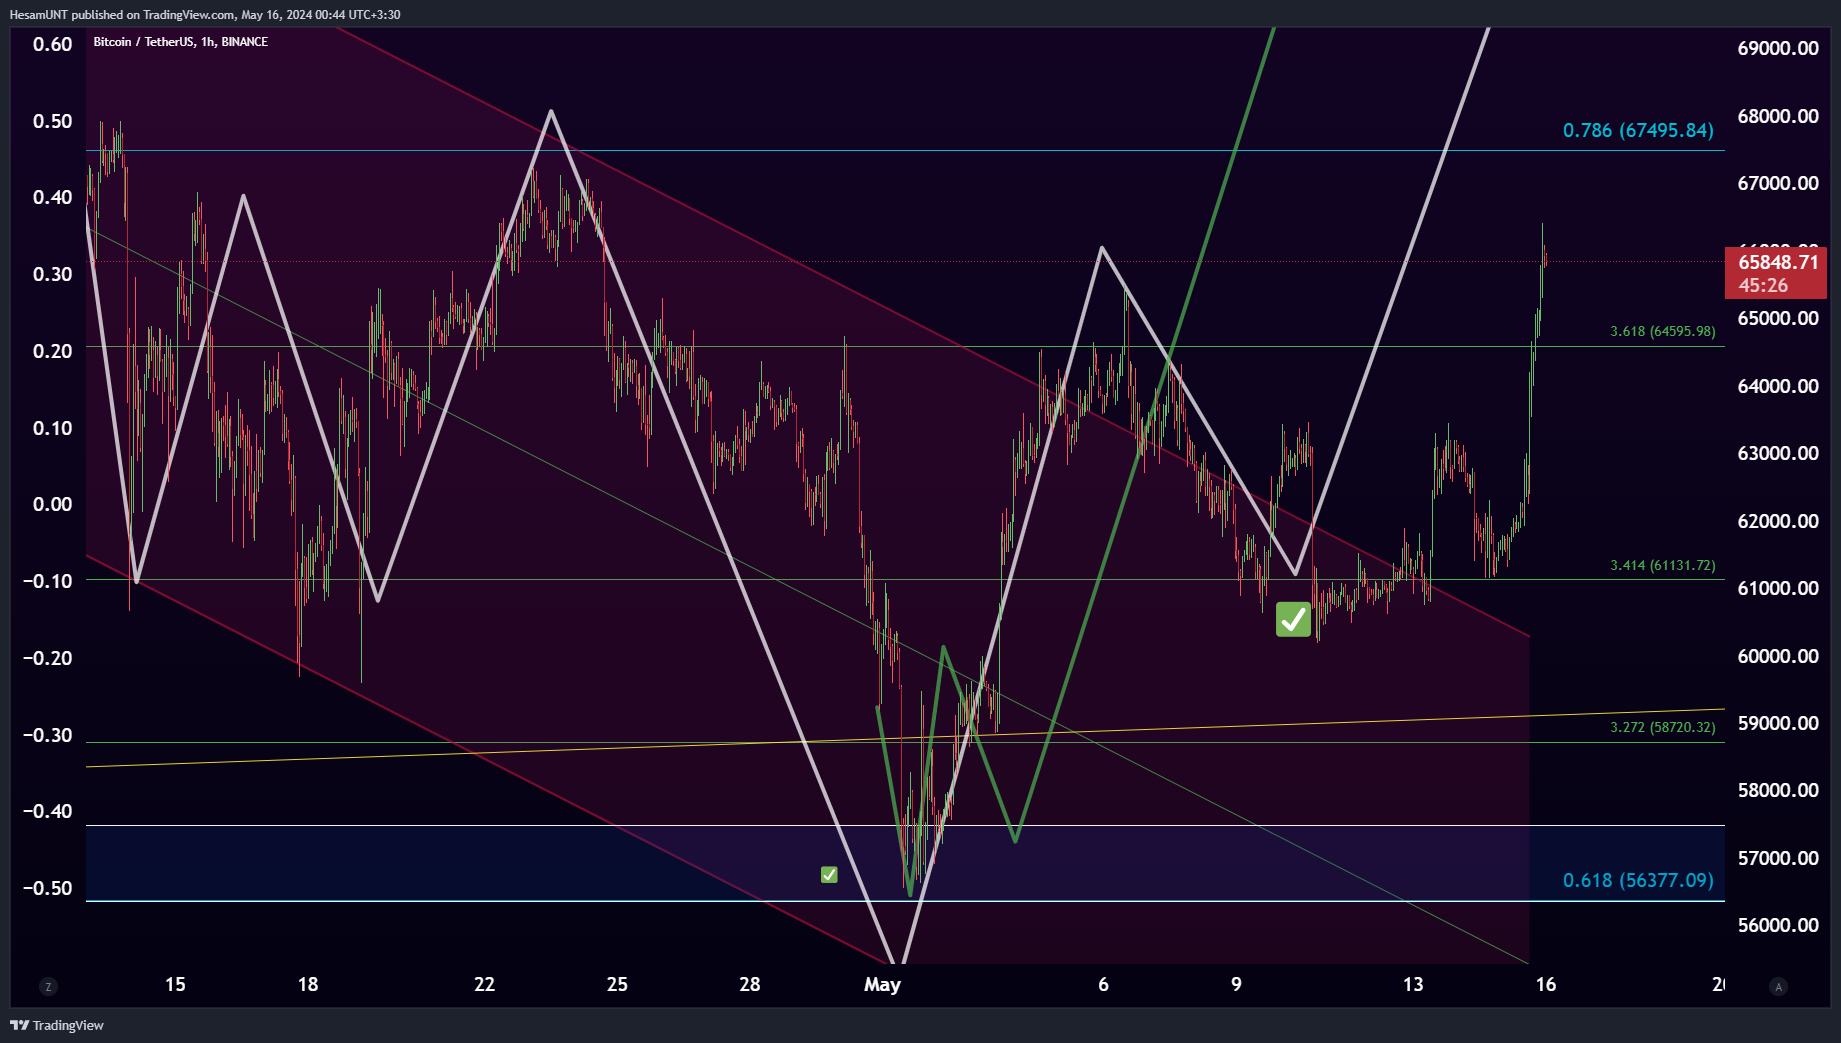This screenshot has width=1841, height=1043.
Task: Click the 63000.00 price axis label
Action: pos(1778,453)
